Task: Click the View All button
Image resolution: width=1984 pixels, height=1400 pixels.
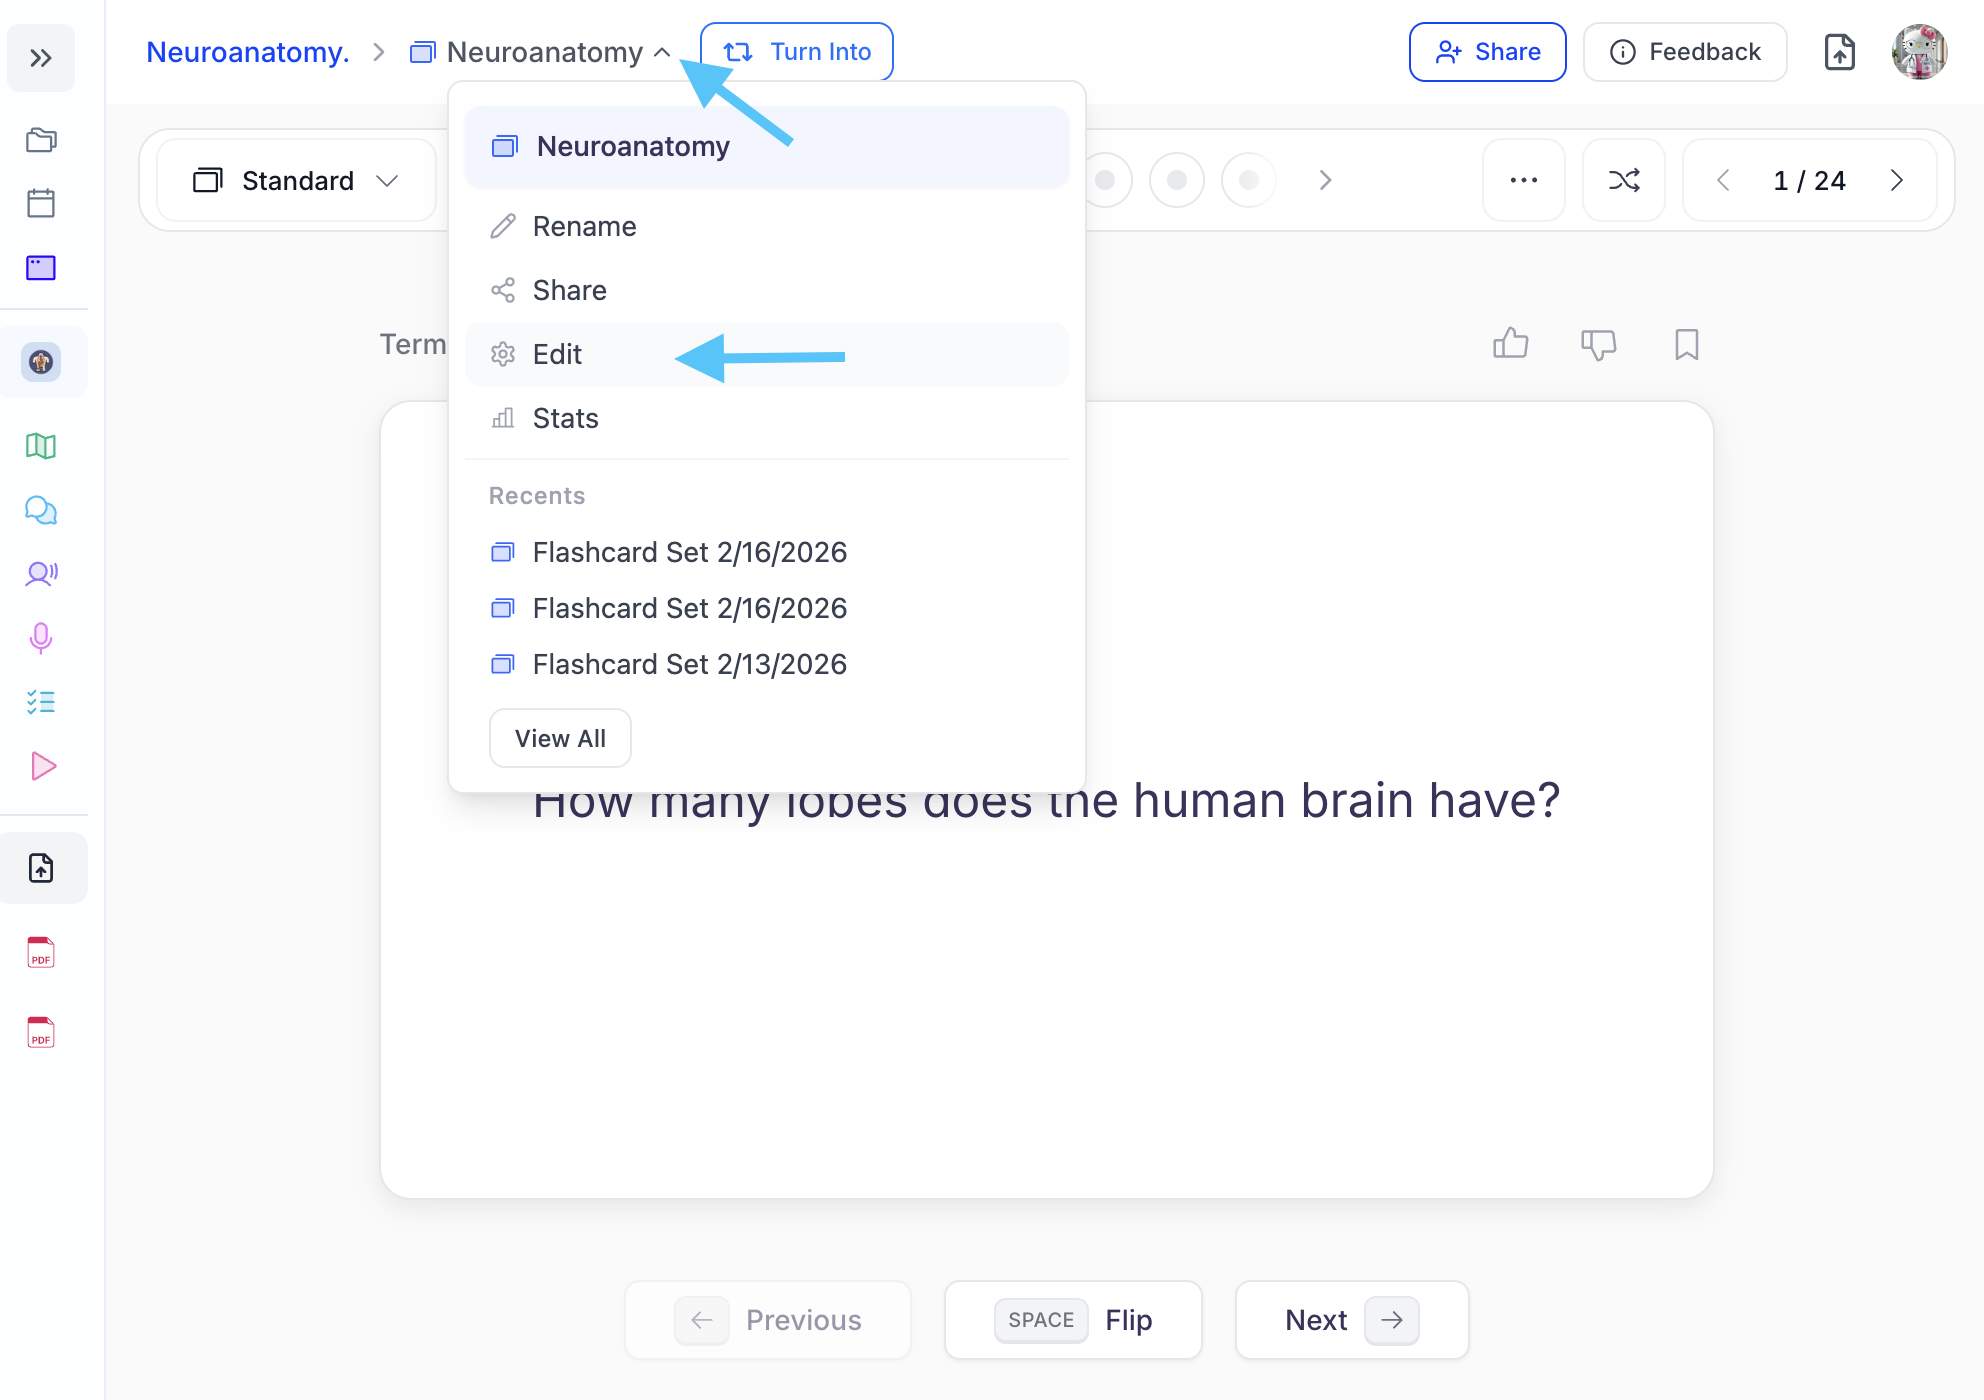Action: click(560, 739)
